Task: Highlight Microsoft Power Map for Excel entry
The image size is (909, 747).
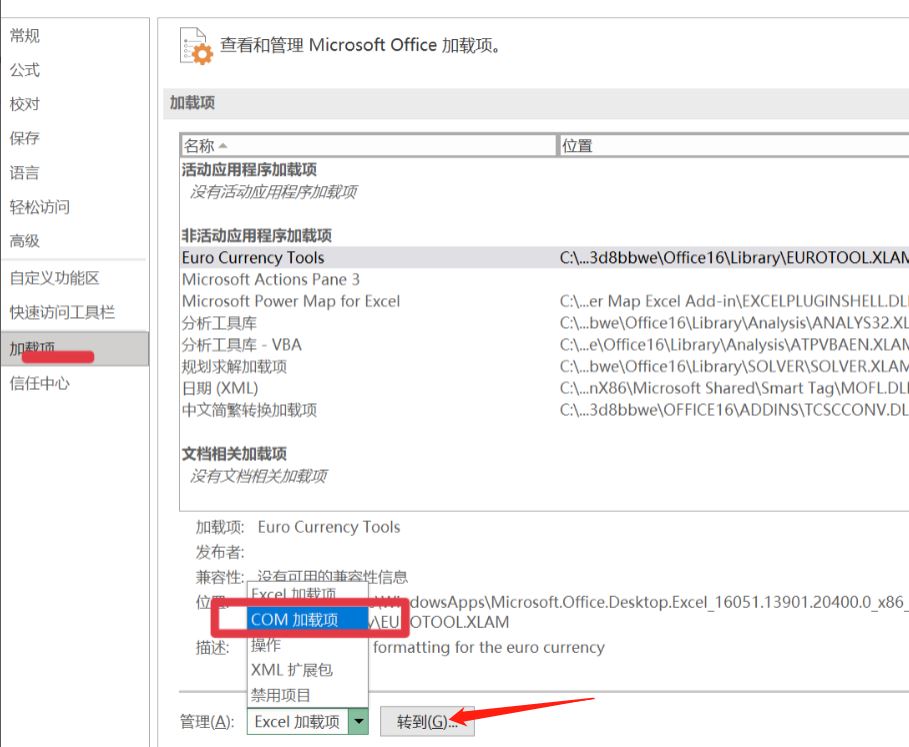Action: click(x=291, y=301)
